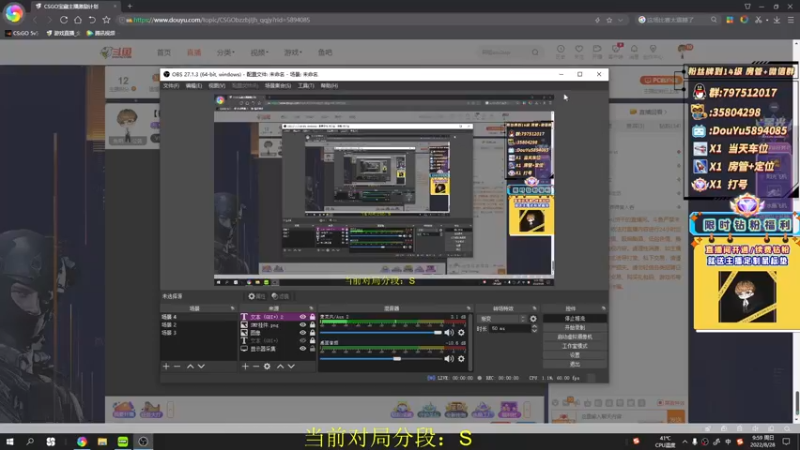Toggle lock on 文本 (GDI+) 2 source
Image resolution: width=800 pixels, height=450 pixels.
tap(312, 317)
